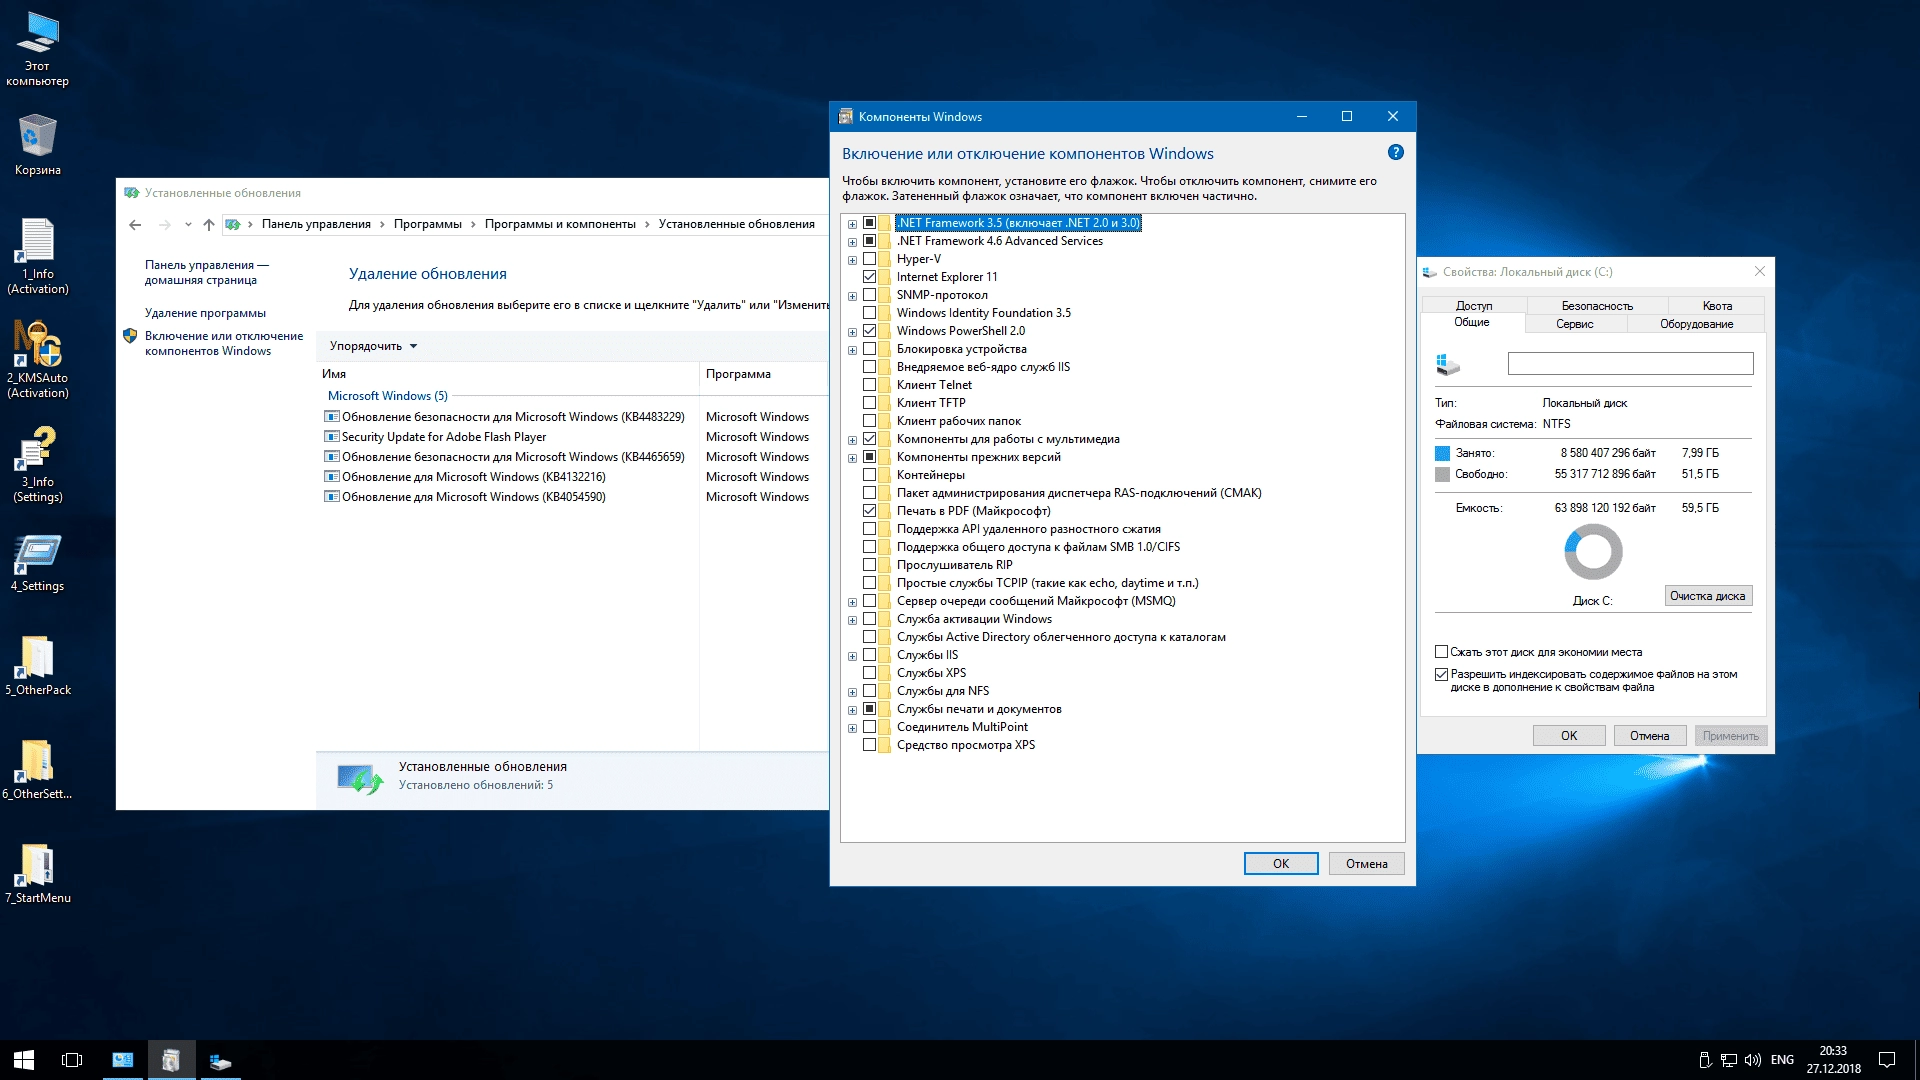Switch to the Control Panel taskbar app
1920x1080 pixels.
(x=123, y=1060)
